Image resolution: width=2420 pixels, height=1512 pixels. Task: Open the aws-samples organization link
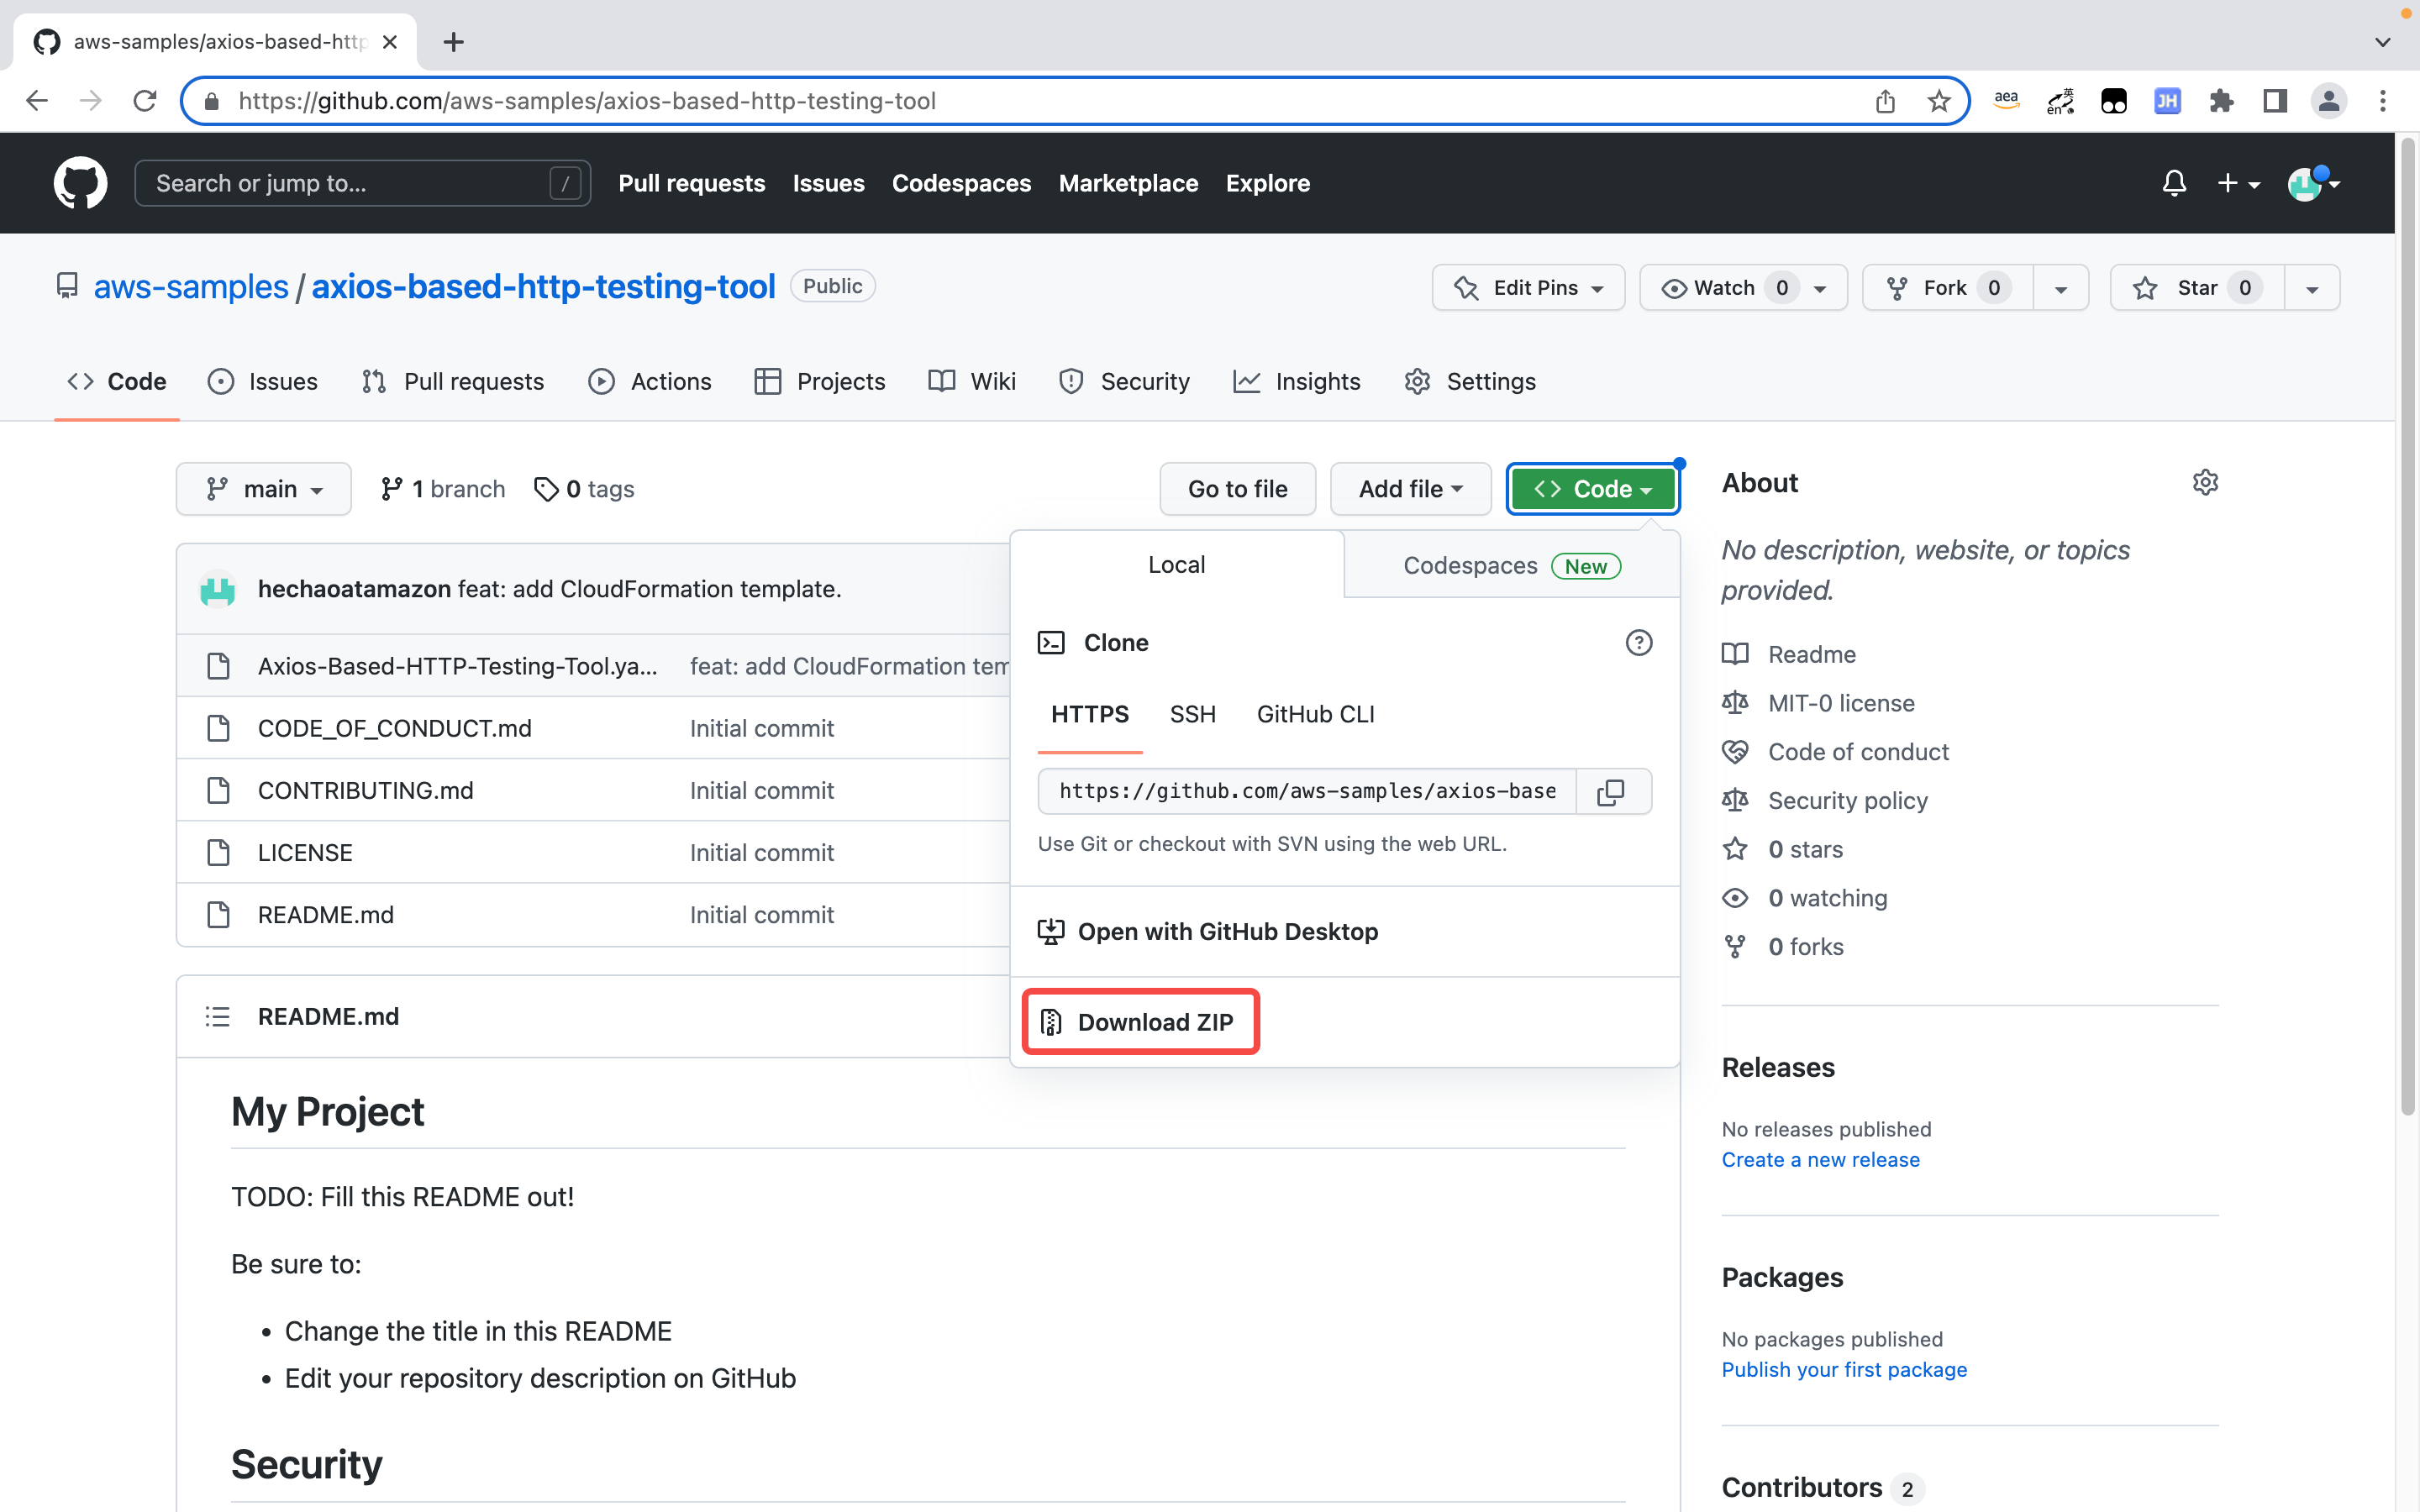(x=191, y=287)
